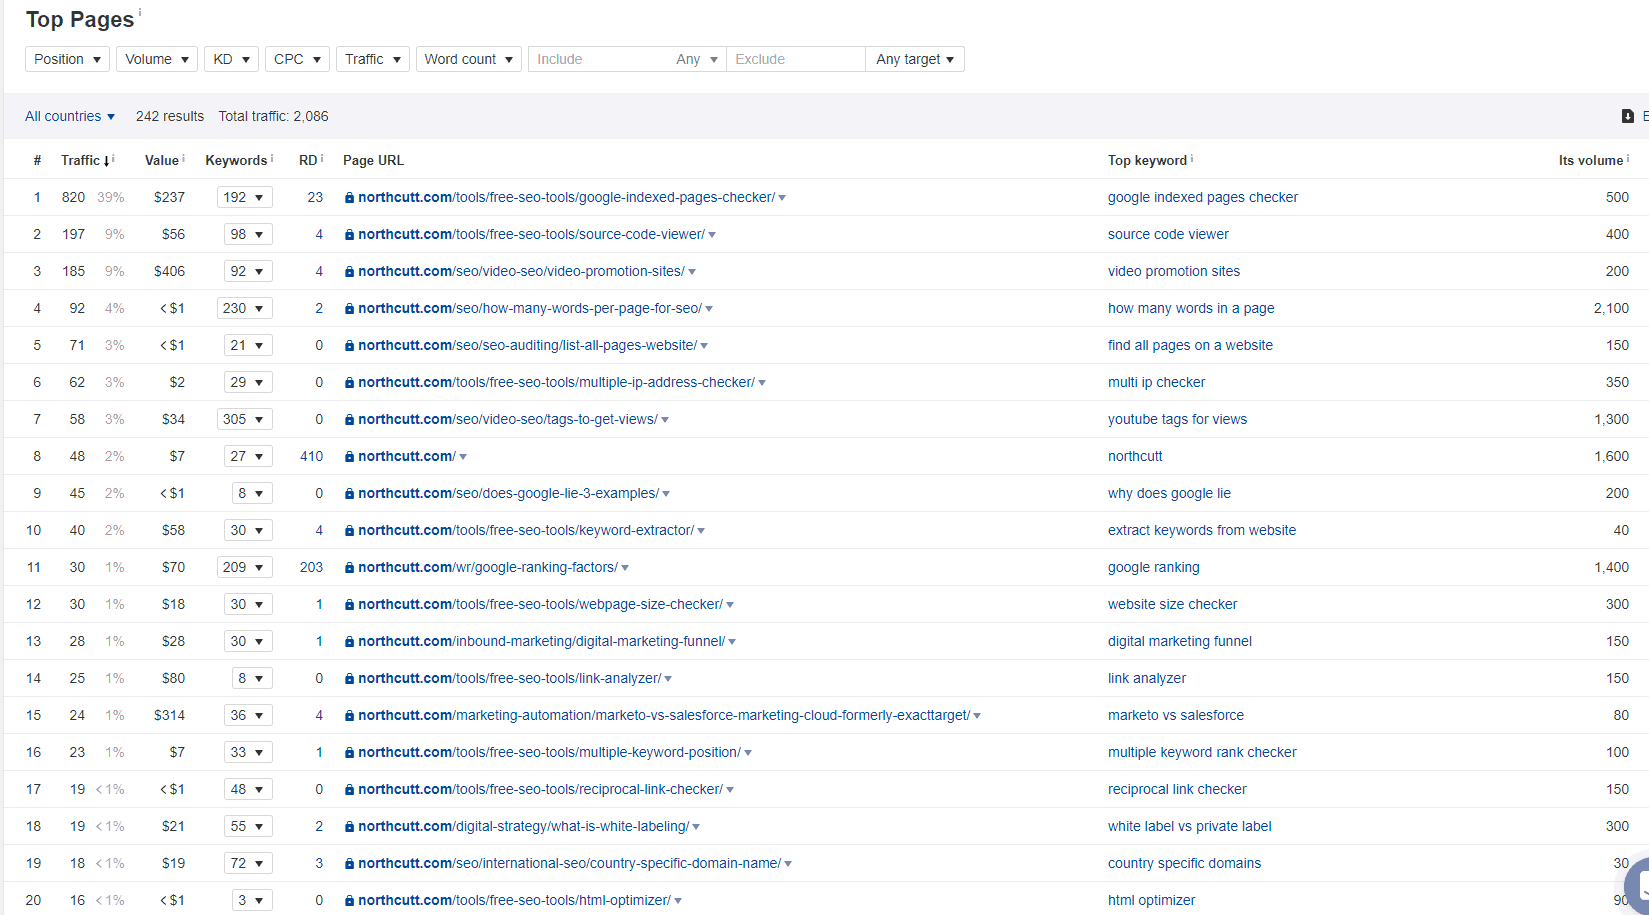The width and height of the screenshot is (1649, 915).
Task: Click the info icon on the Keywords column
Action: [x=272, y=157]
